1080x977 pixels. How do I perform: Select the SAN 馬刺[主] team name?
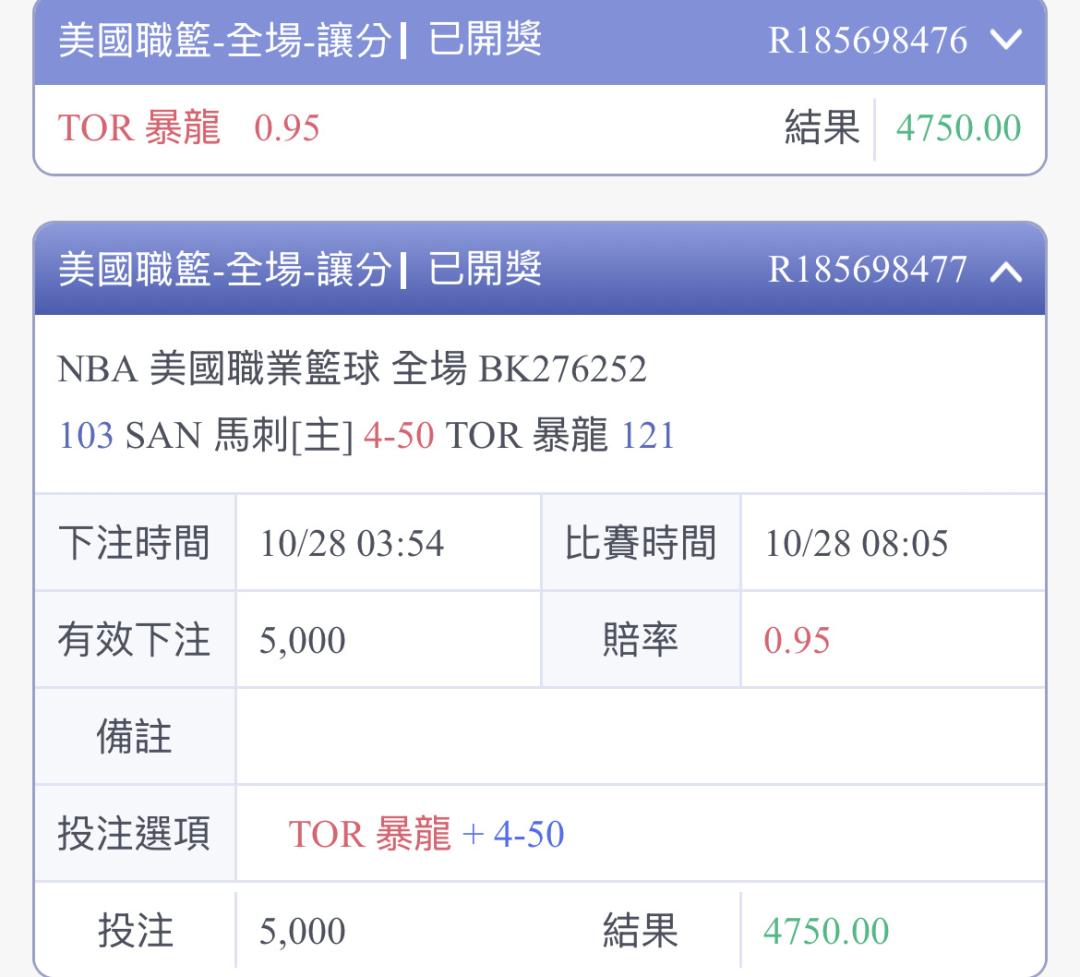238,436
